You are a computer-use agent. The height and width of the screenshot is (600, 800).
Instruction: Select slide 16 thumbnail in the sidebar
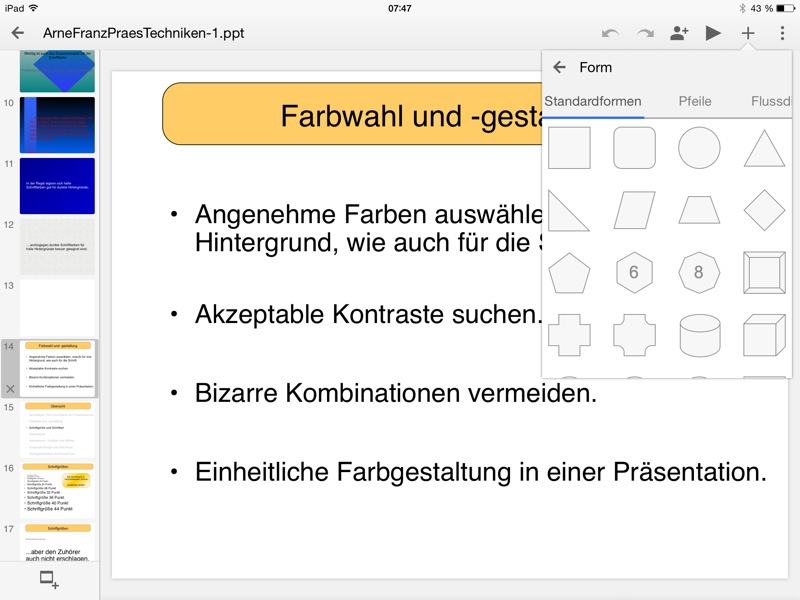[x=57, y=490]
